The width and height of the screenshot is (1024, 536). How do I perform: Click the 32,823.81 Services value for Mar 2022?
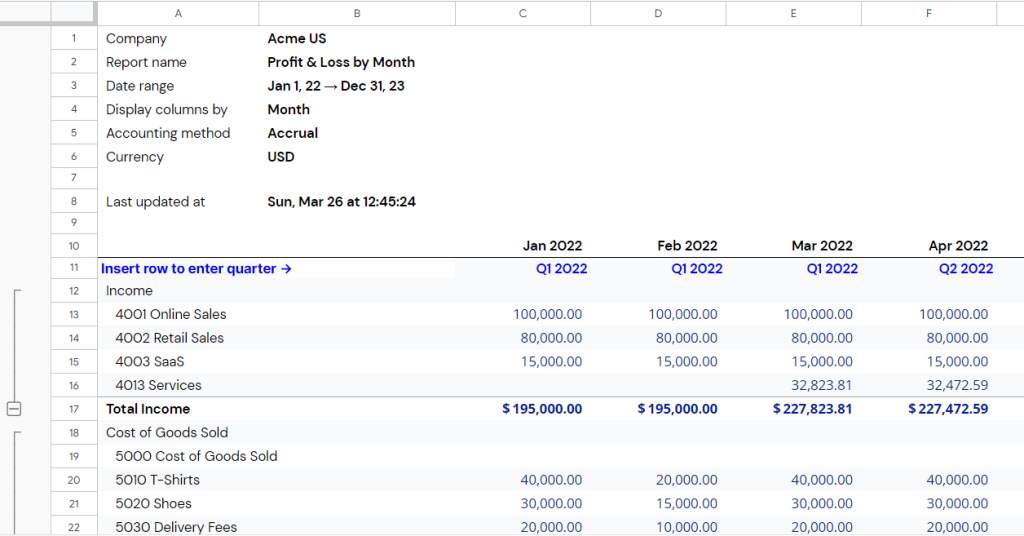coord(793,385)
